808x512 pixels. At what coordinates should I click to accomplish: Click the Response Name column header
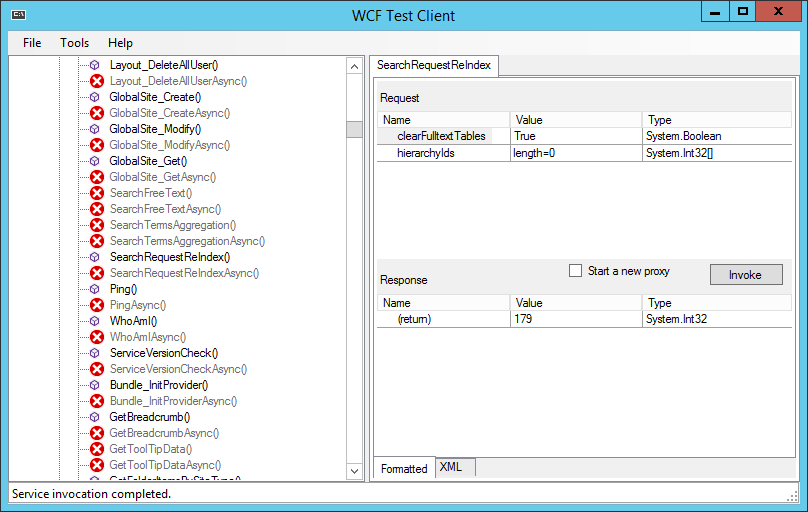pos(443,303)
